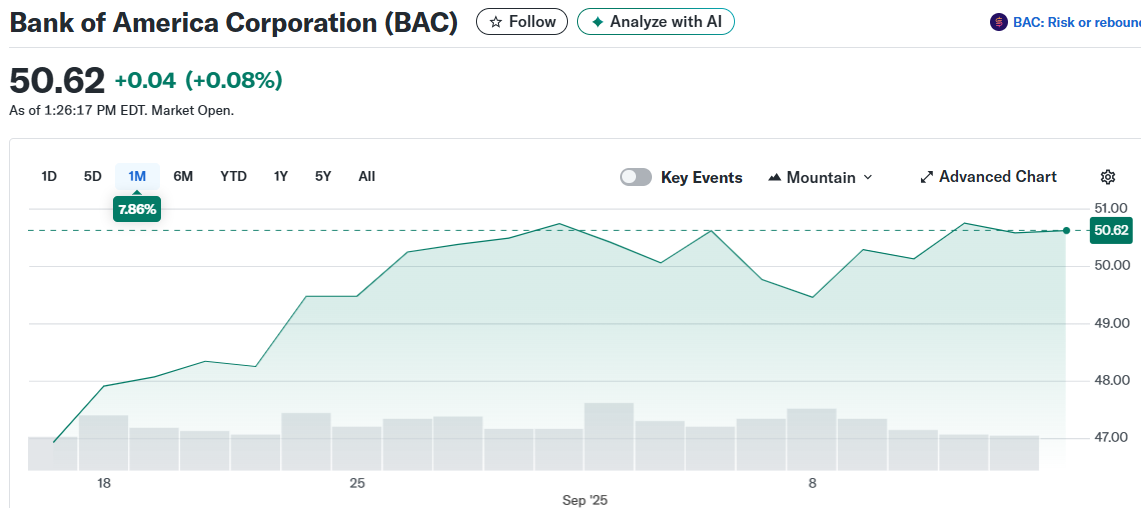
Task: Click the 50.00 y-axis label
Action: point(1114,266)
